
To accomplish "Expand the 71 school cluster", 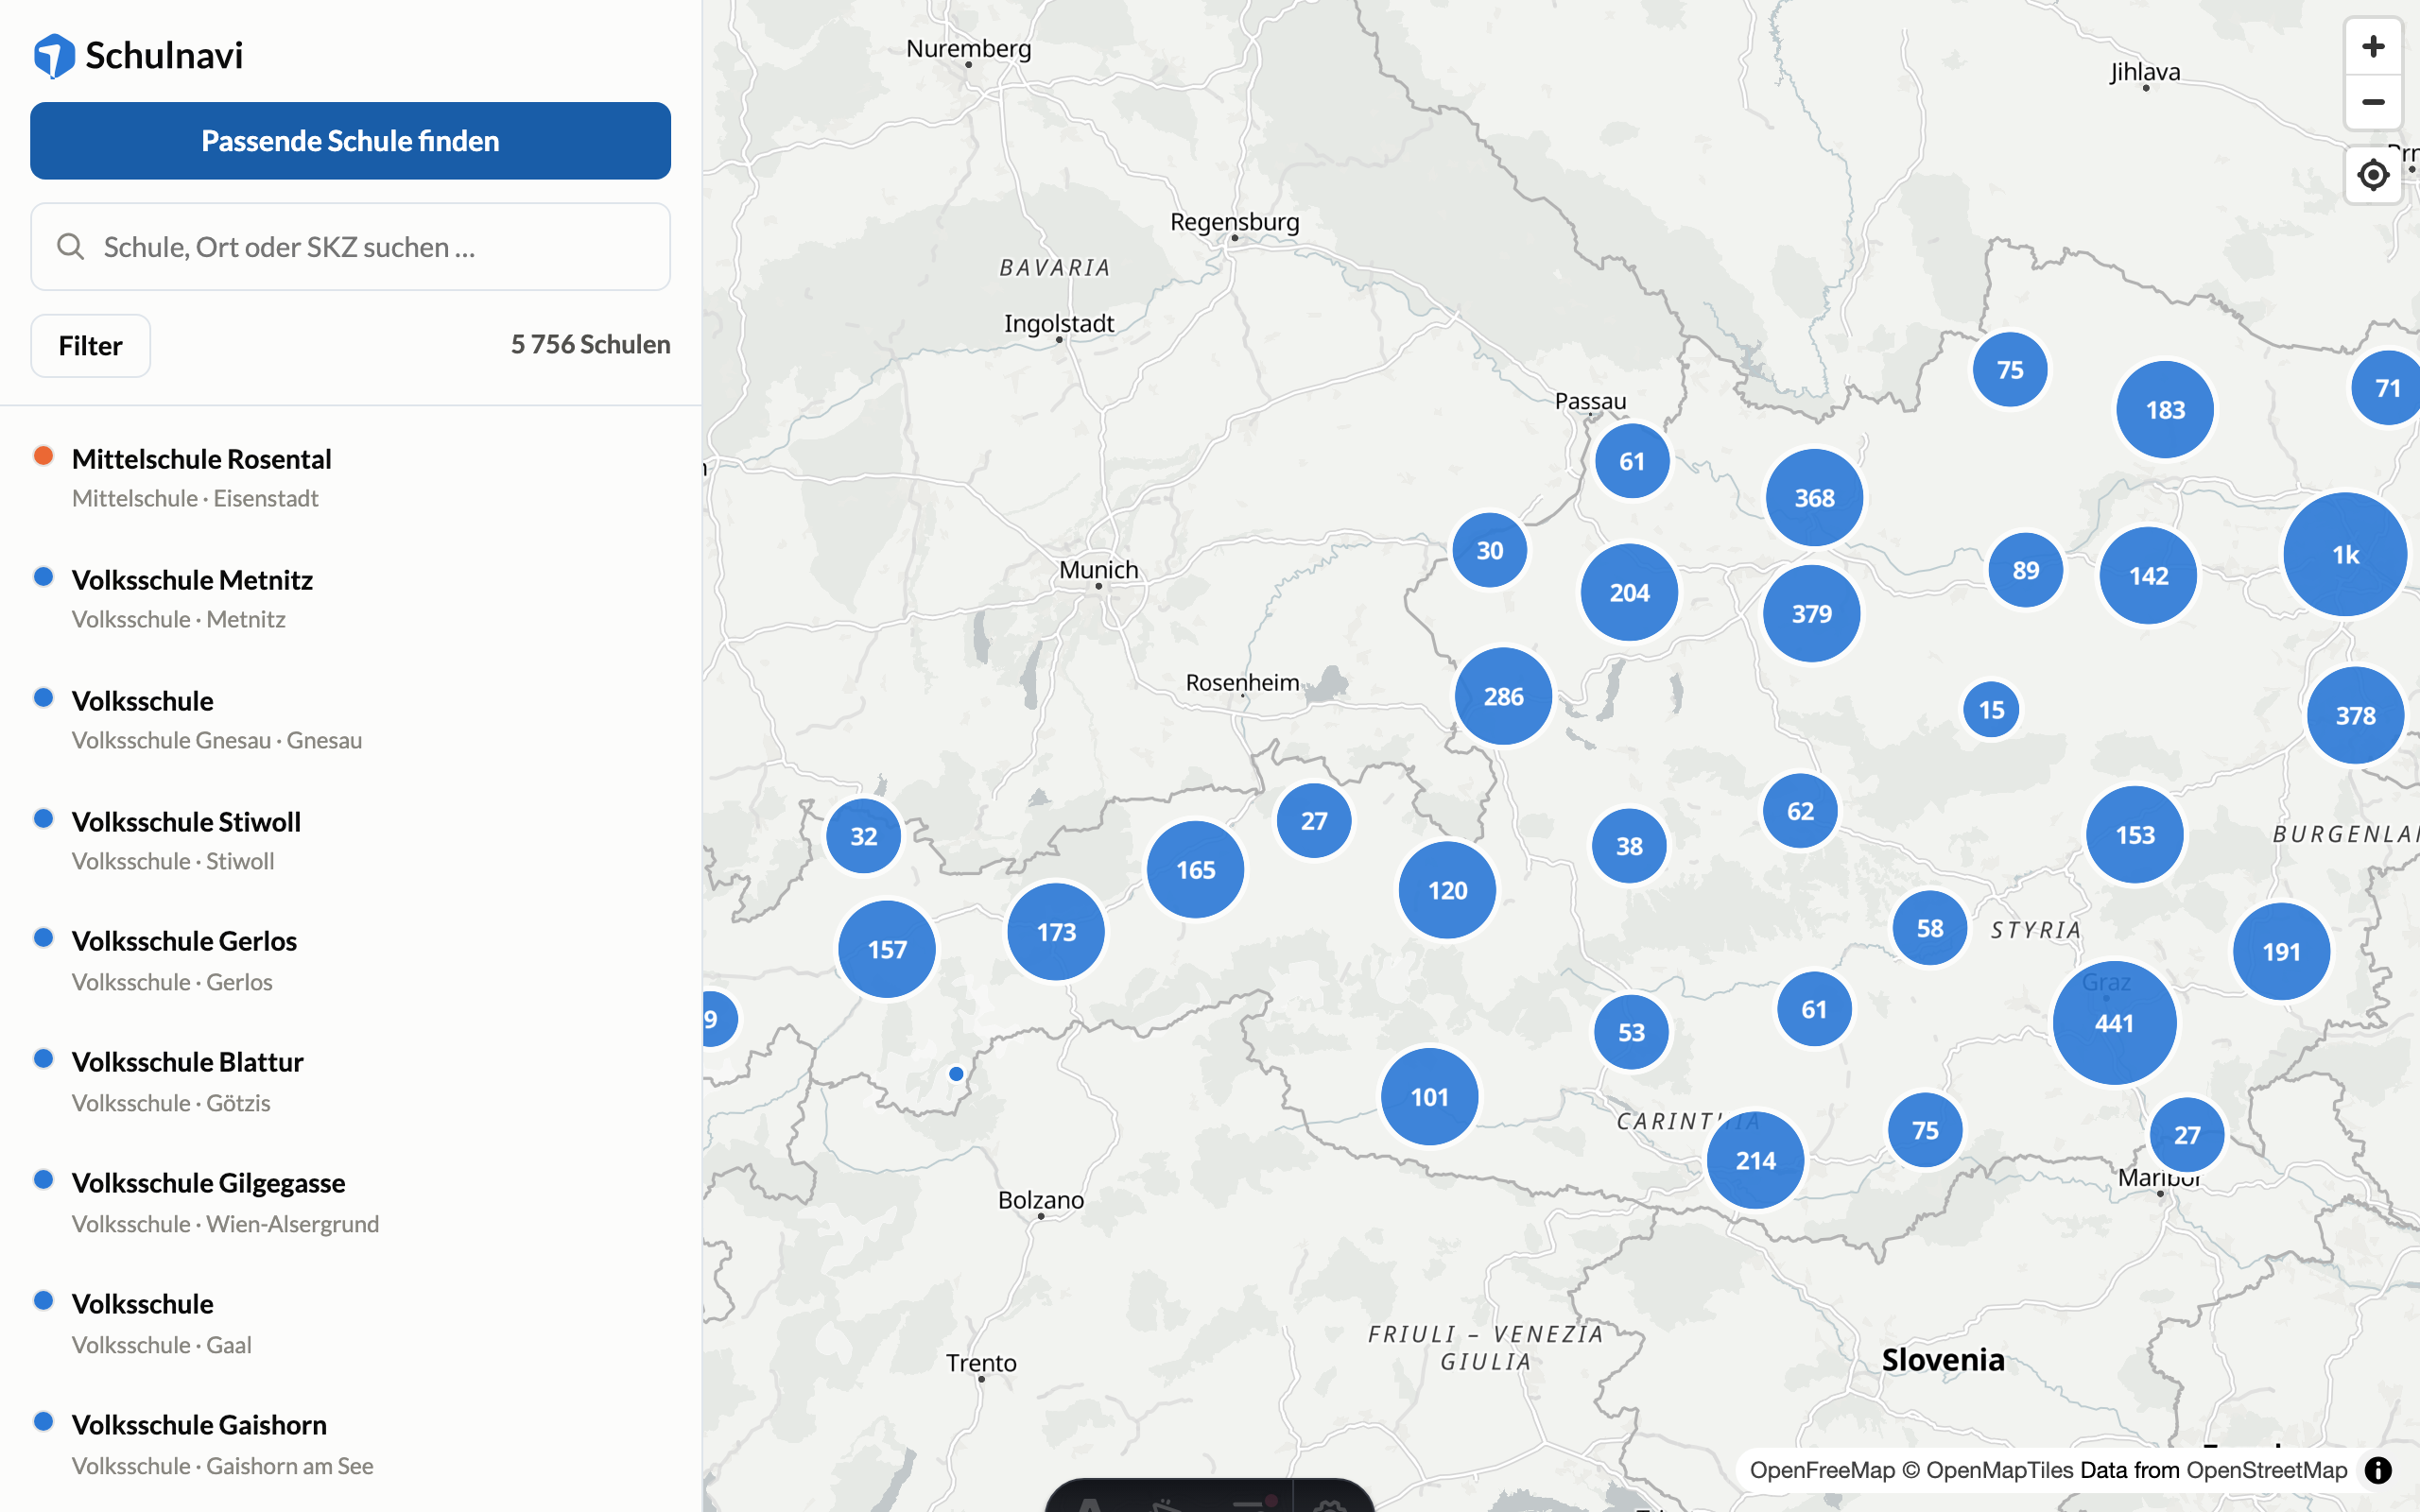I will (2387, 388).
